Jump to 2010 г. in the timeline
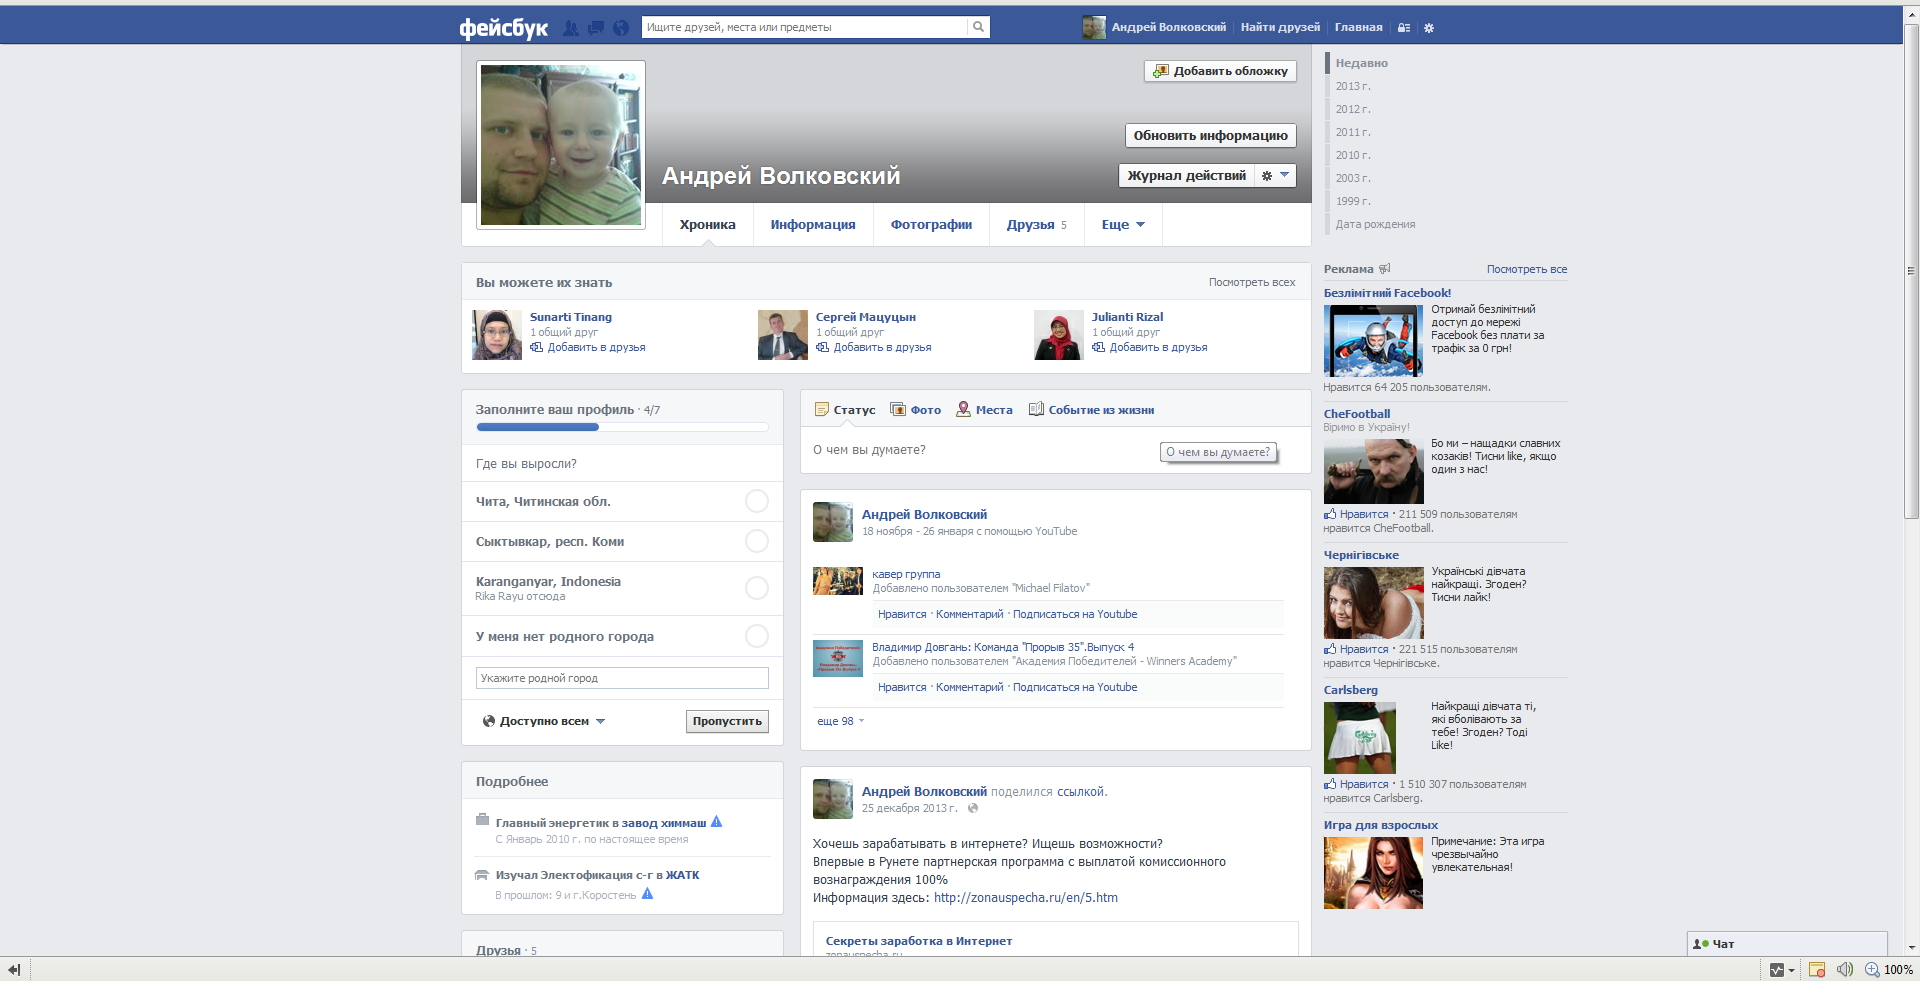 1353,155
